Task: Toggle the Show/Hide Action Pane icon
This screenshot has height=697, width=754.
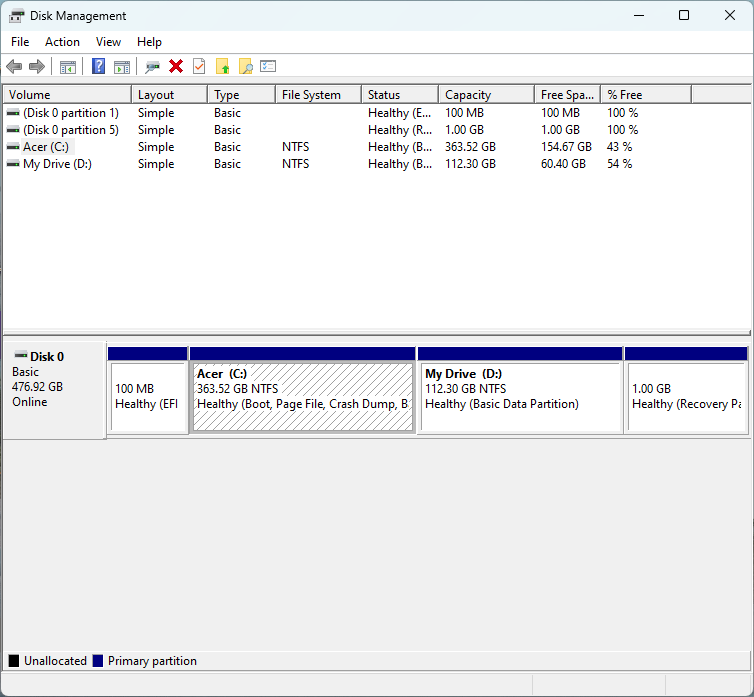Action: 122,67
